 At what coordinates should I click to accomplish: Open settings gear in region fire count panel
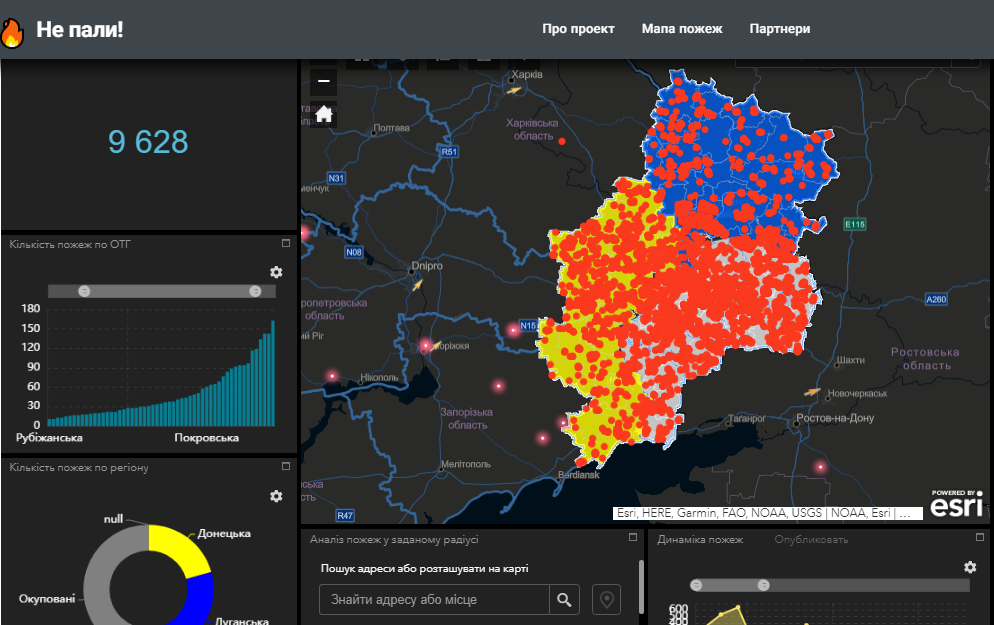pyautogui.click(x=276, y=496)
